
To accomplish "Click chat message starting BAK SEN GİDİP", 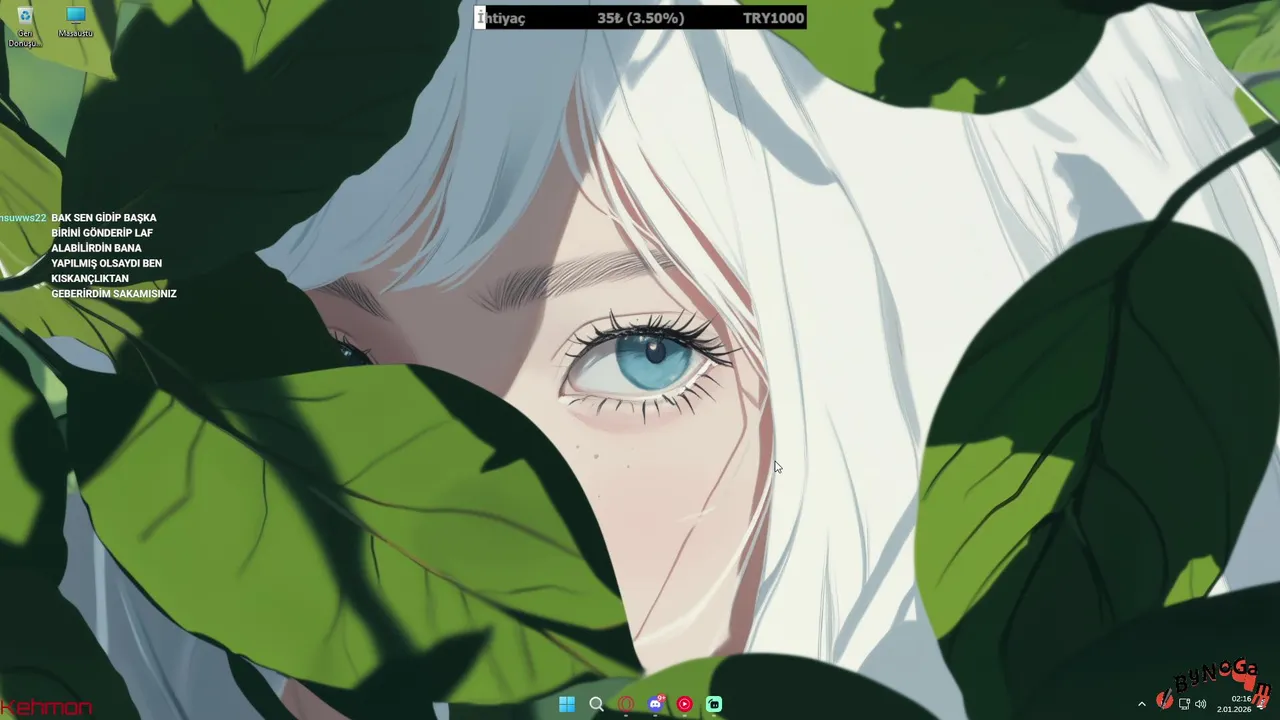I will pyautogui.click(x=114, y=256).
